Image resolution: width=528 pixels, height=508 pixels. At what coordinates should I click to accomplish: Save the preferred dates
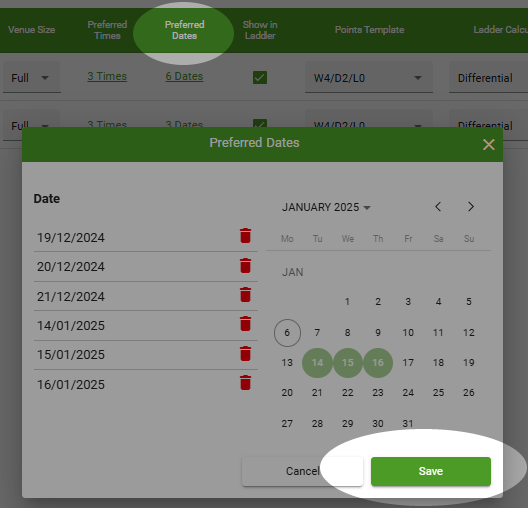(x=431, y=471)
